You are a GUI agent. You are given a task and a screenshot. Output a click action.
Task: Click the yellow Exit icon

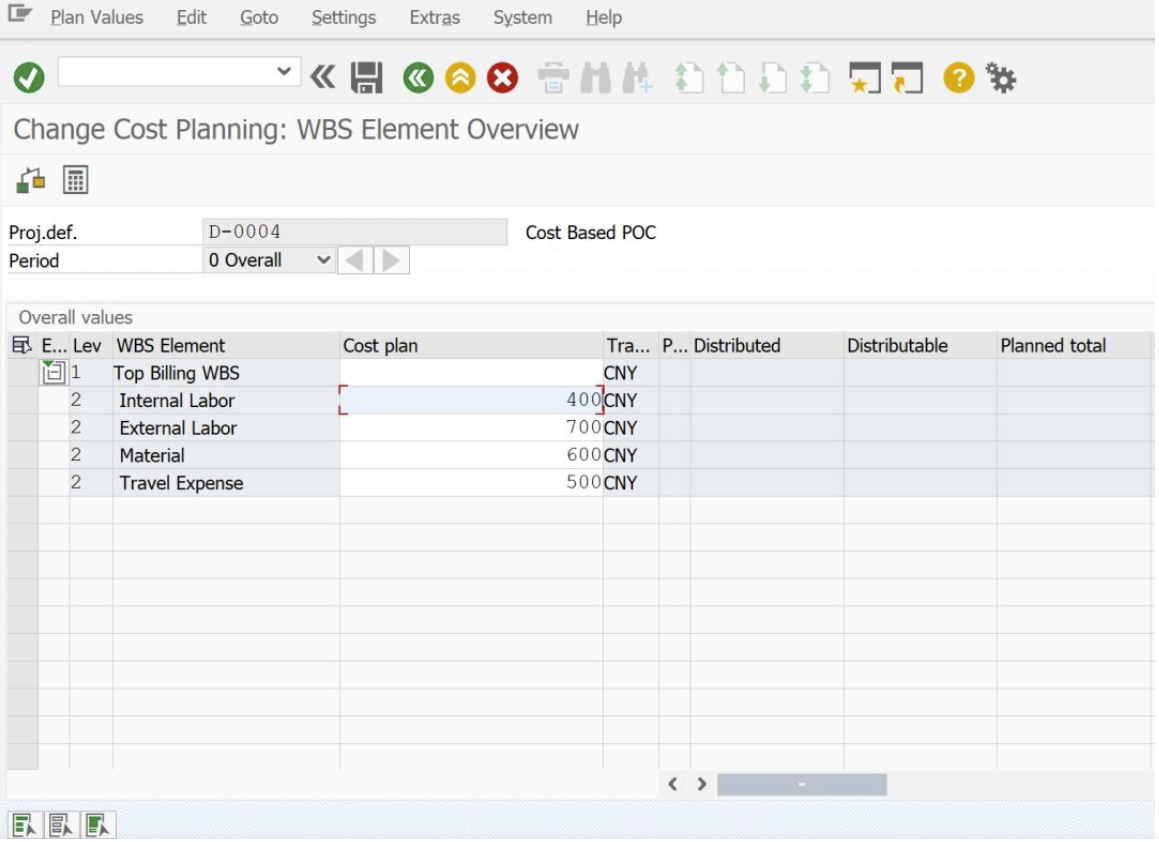(460, 78)
